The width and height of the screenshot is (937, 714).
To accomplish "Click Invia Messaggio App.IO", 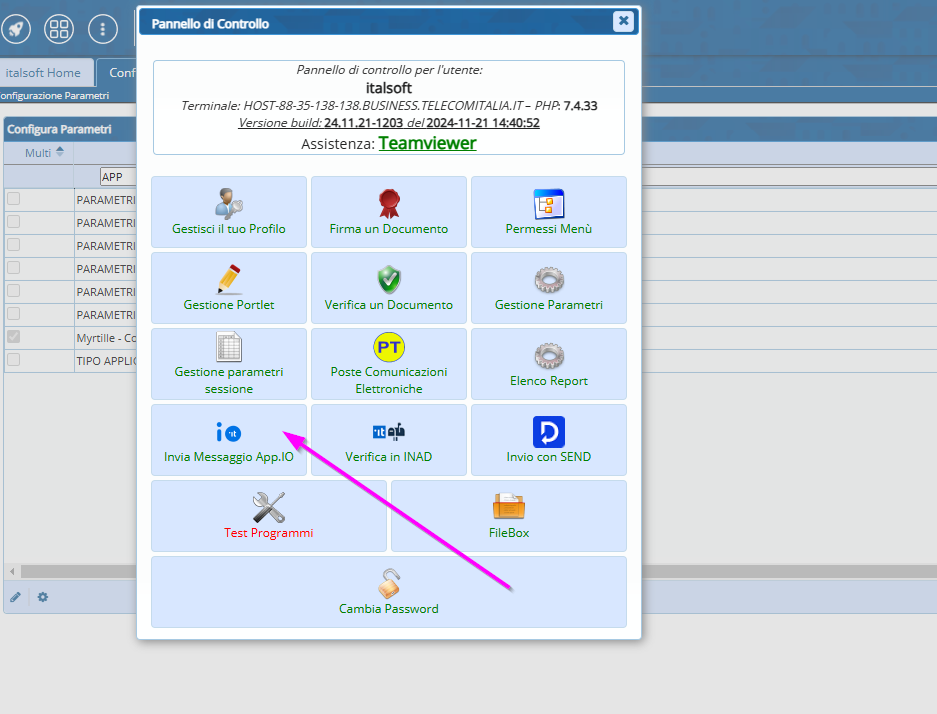I will point(228,440).
